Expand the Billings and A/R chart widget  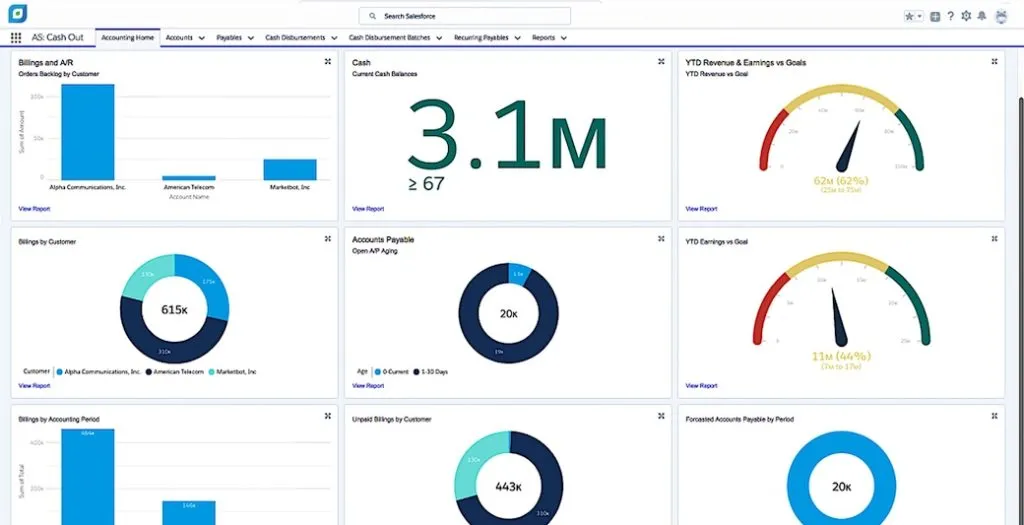point(328,61)
